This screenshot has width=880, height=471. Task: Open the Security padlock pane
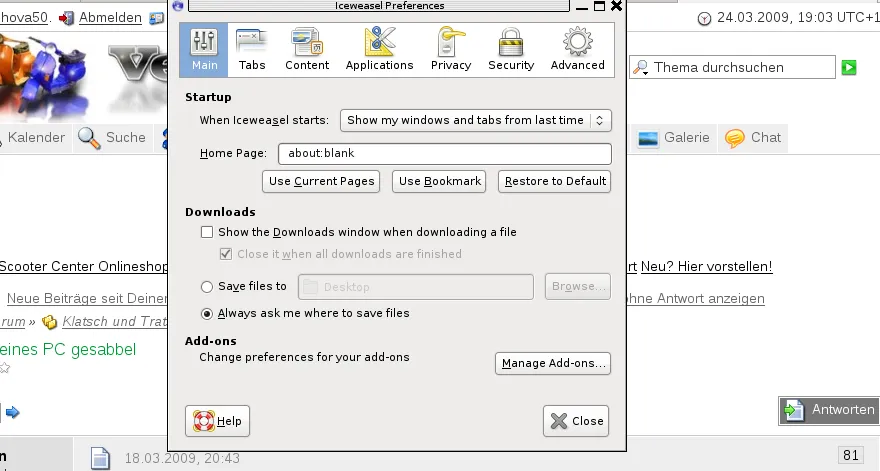pyautogui.click(x=511, y=50)
